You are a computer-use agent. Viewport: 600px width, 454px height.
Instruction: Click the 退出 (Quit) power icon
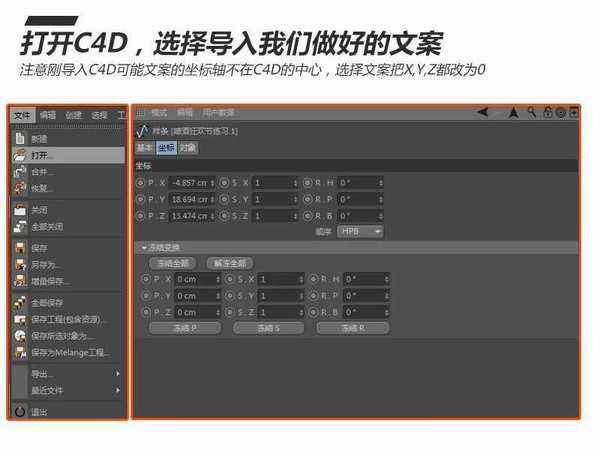20,411
